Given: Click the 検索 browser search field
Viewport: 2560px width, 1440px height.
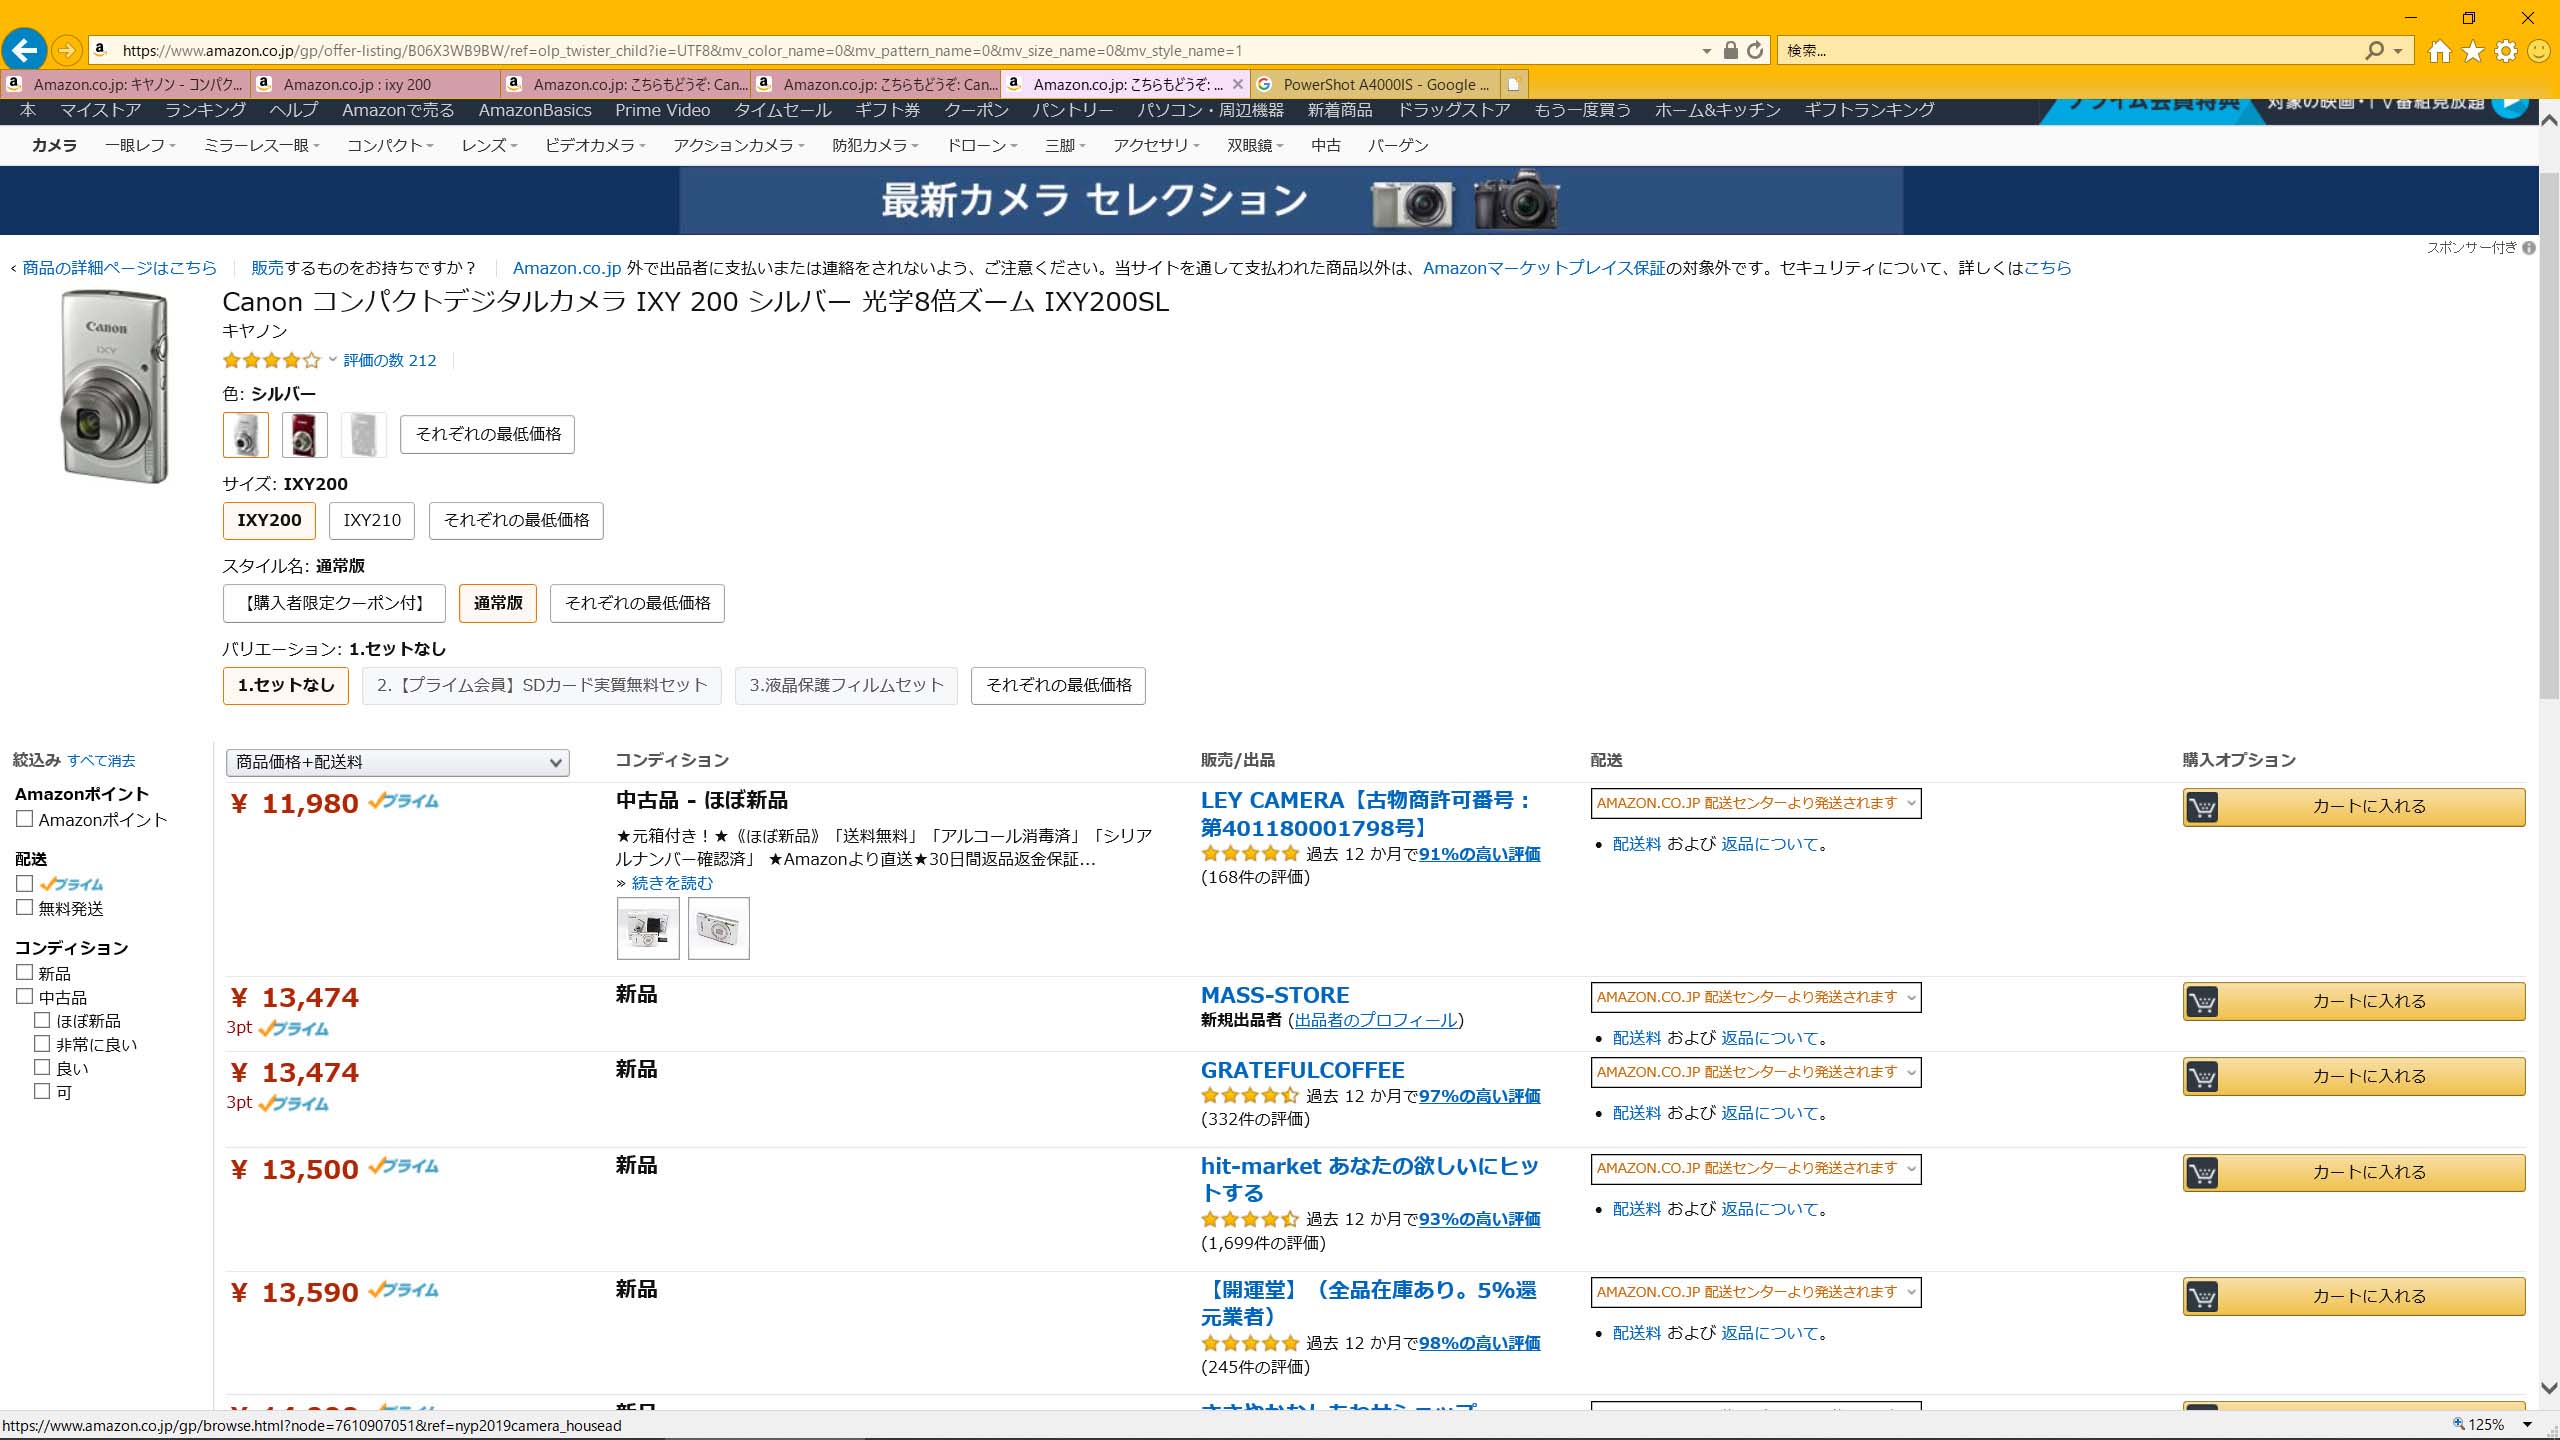Looking at the screenshot, I should click(x=2070, y=51).
